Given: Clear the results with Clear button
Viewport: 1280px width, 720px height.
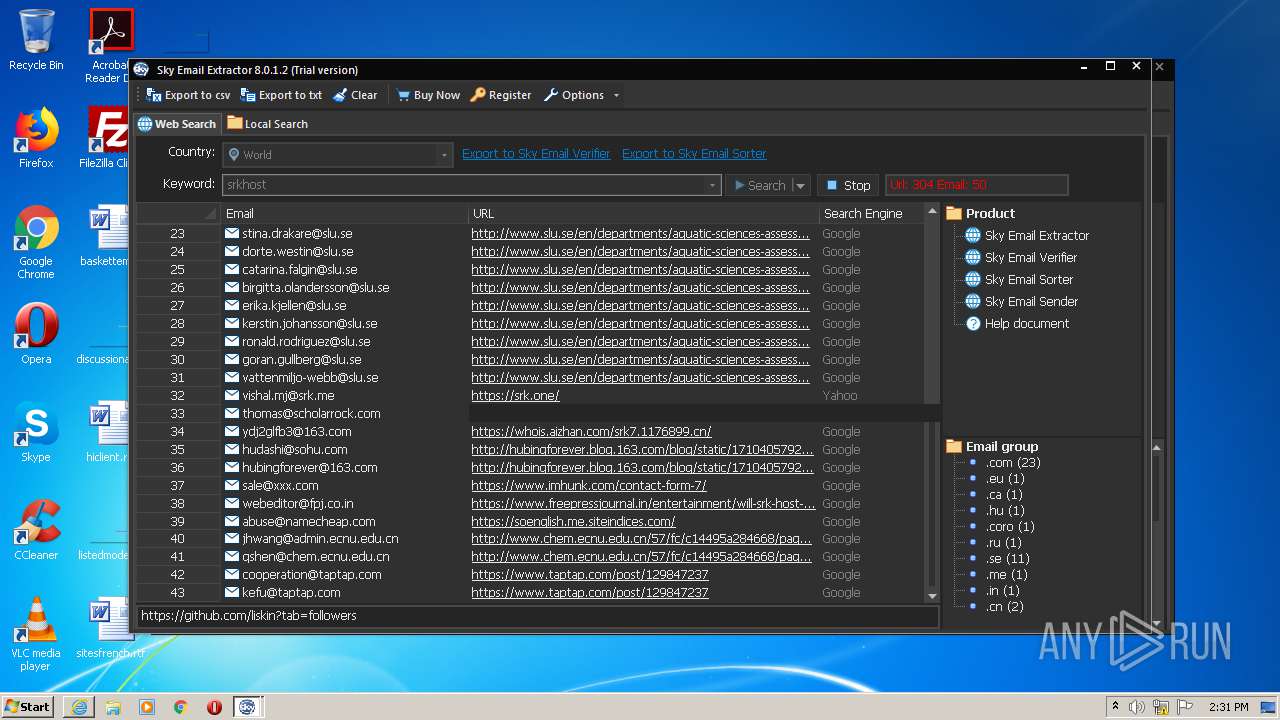Looking at the screenshot, I should (x=355, y=95).
